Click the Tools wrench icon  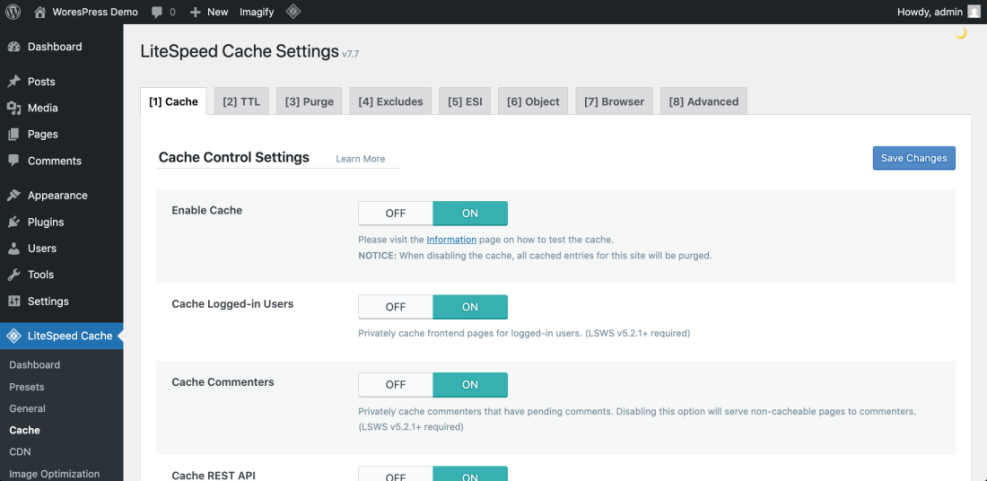coord(14,275)
